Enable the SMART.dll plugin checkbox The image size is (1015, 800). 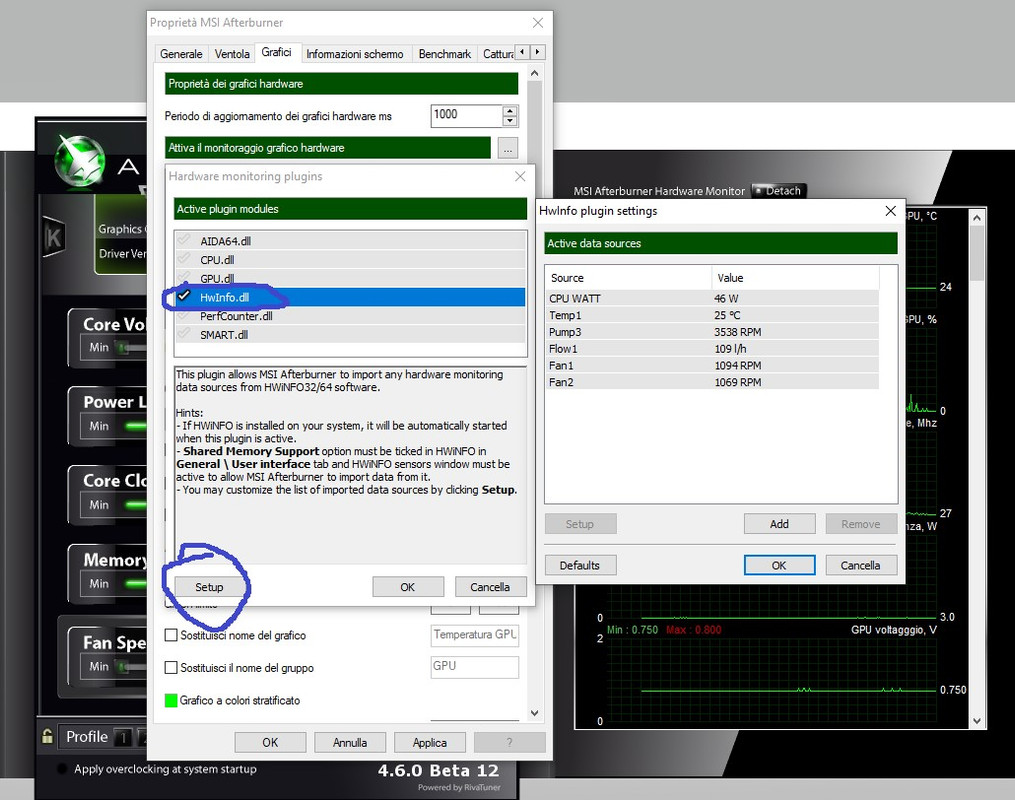pyautogui.click(x=184, y=334)
